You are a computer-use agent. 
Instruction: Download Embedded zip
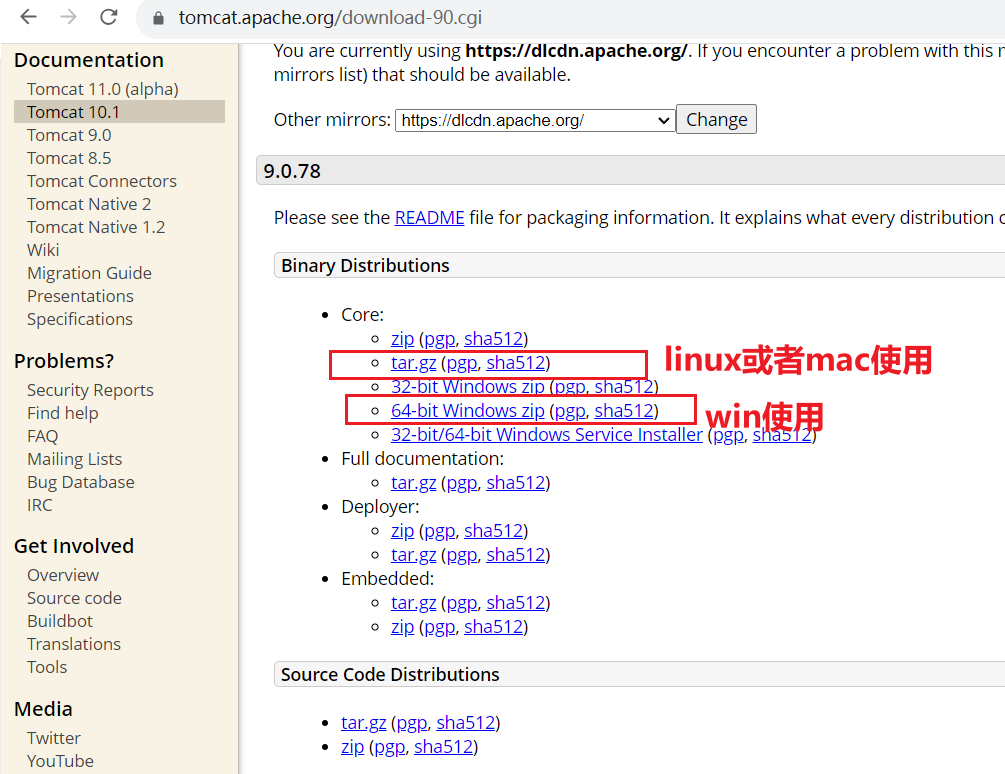403,627
